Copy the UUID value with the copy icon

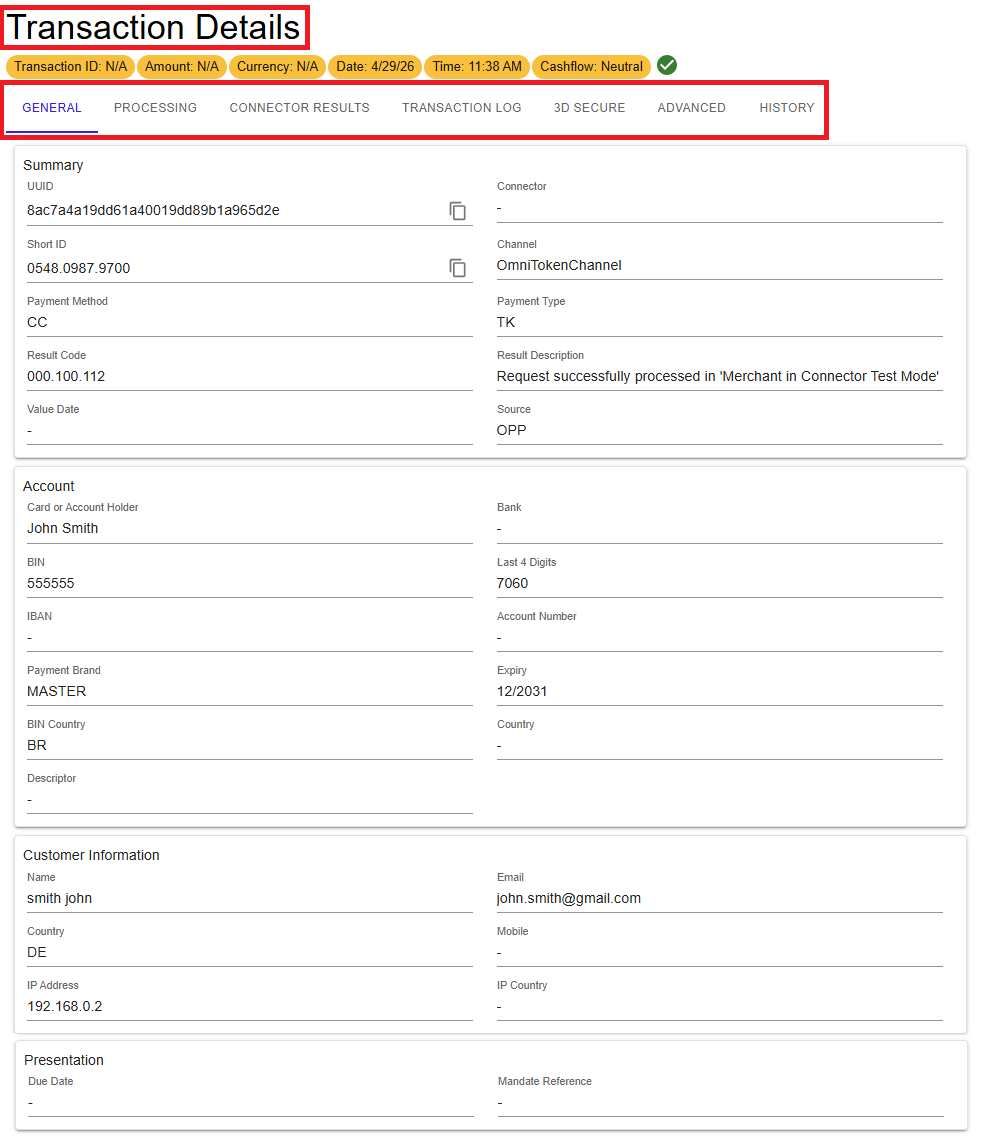[x=457, y=210]
